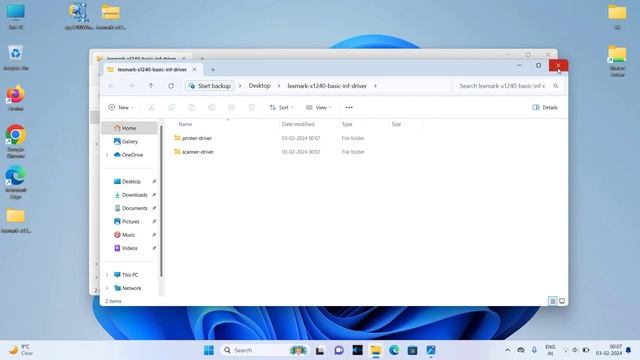Image resolution: width=640 pixels, height=360 pixels.
Task: Open Microsoft Edge from taskbar
Action: pyautogui.click(x=394, y=350)
